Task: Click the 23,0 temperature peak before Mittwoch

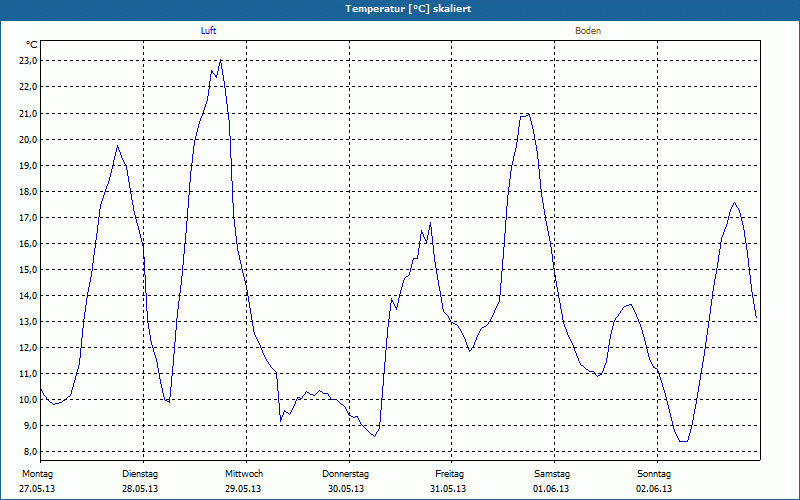Action: point(220,60)
